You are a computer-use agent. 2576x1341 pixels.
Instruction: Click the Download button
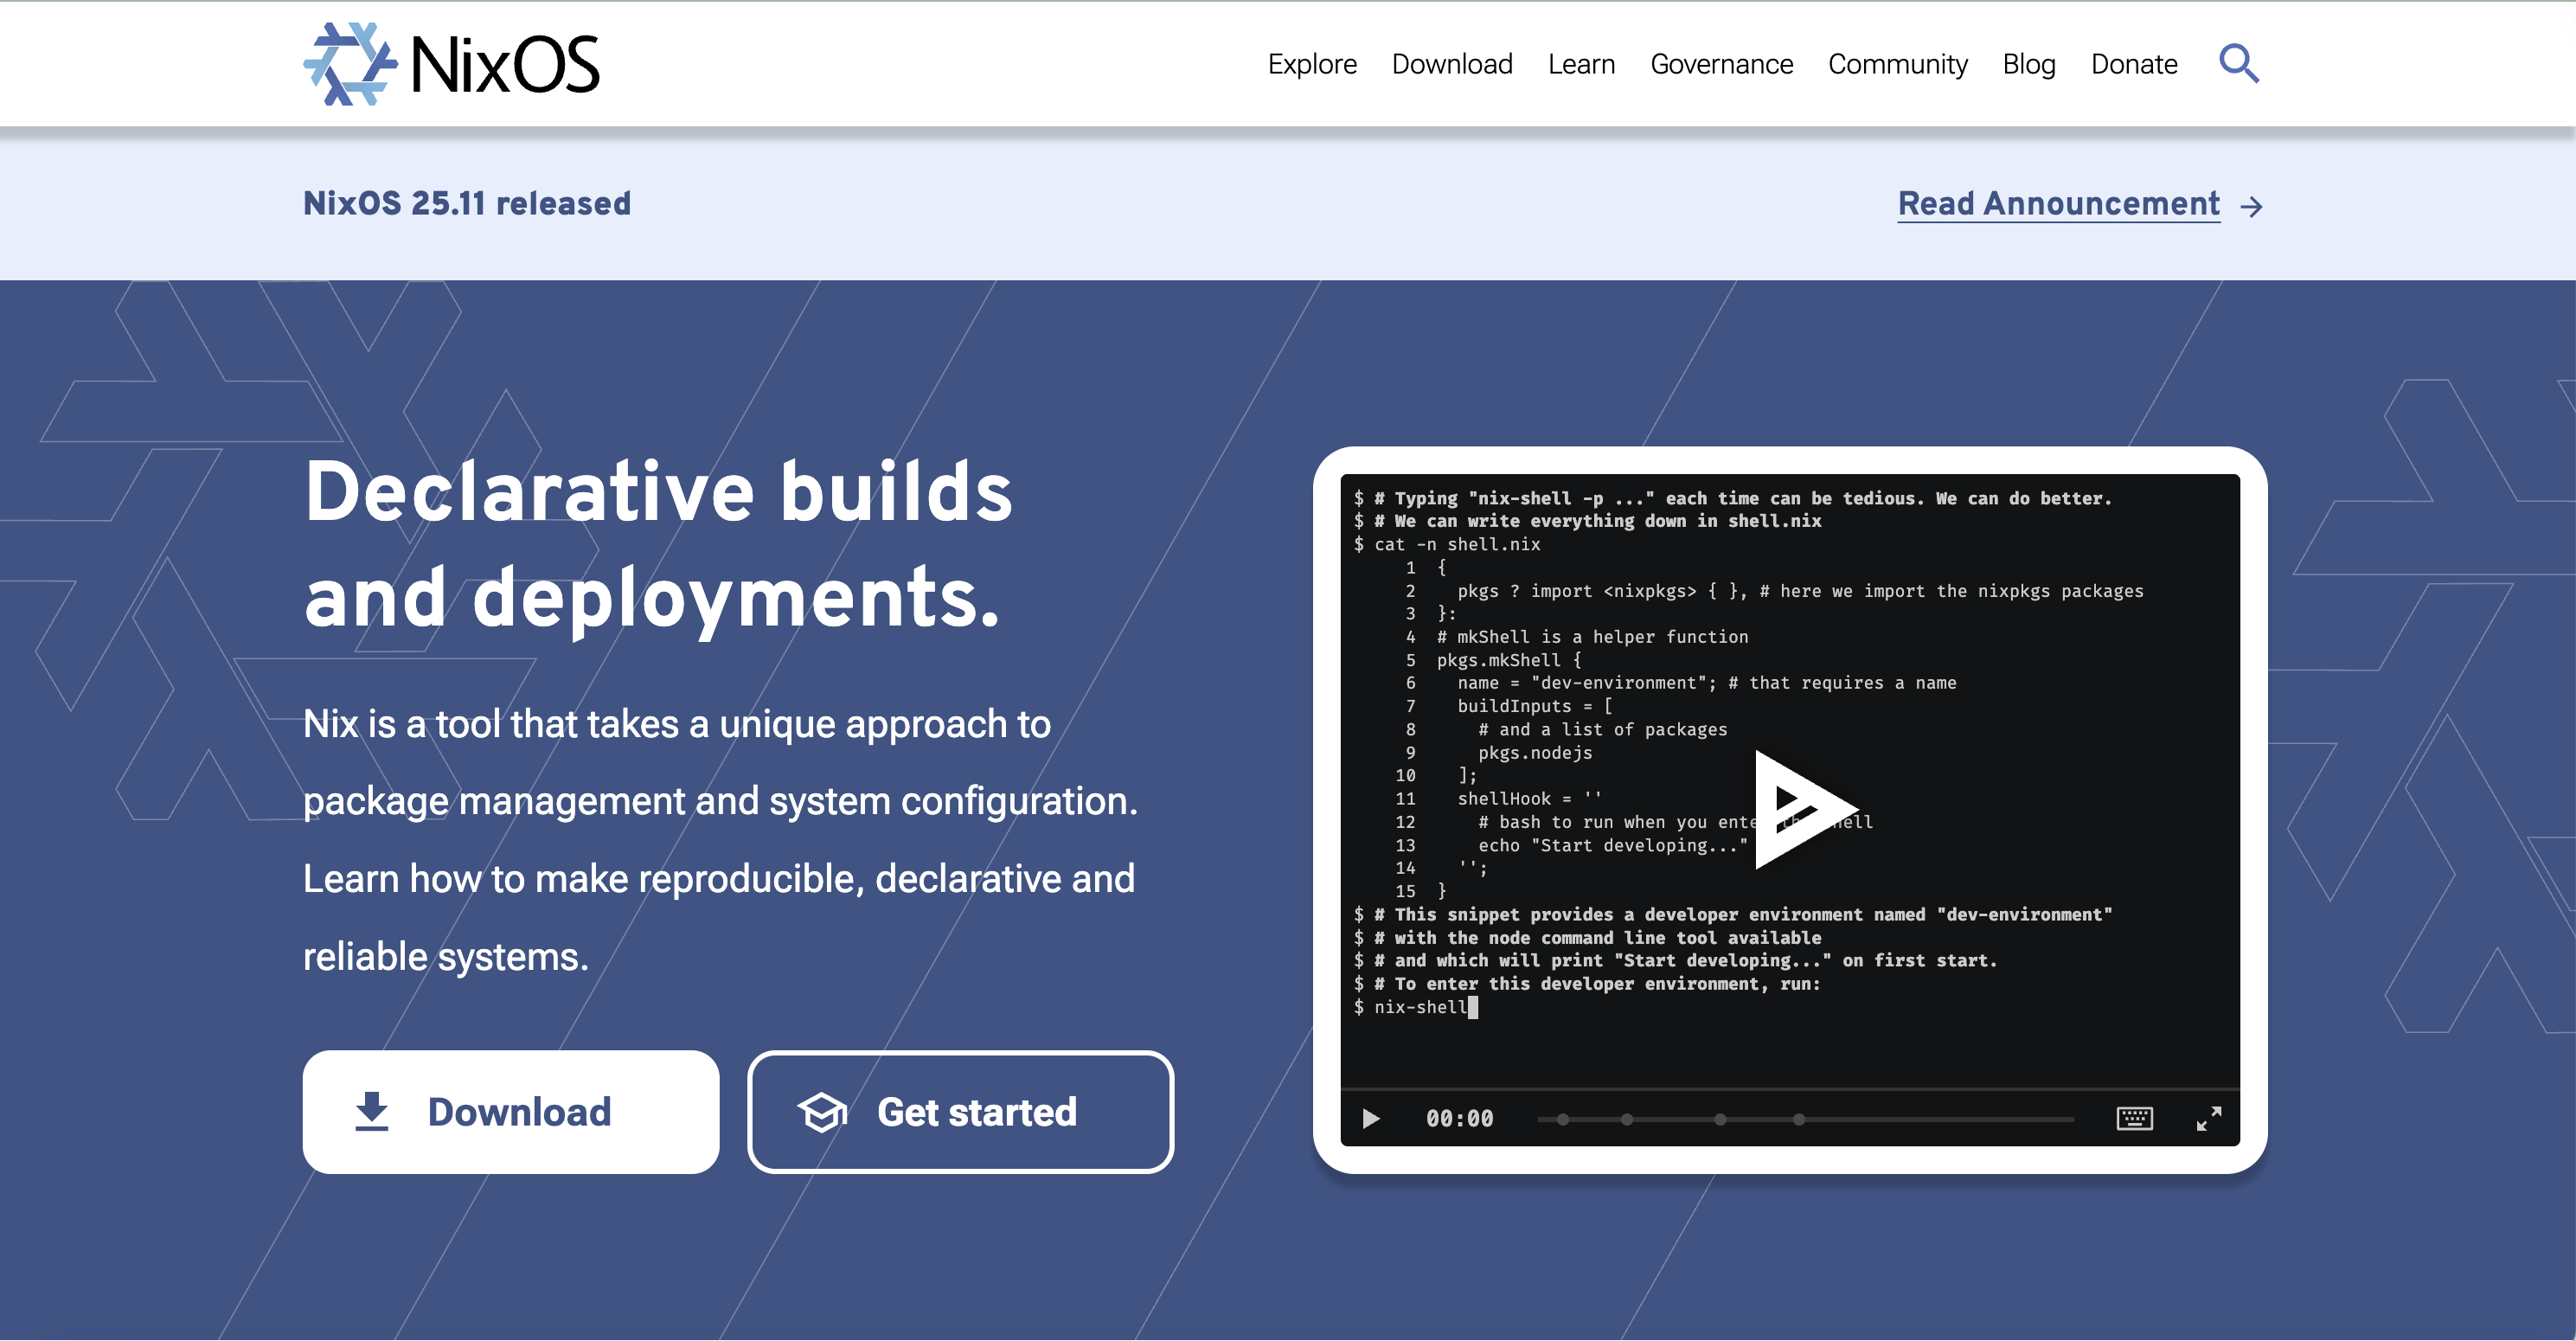point(510,1111)
